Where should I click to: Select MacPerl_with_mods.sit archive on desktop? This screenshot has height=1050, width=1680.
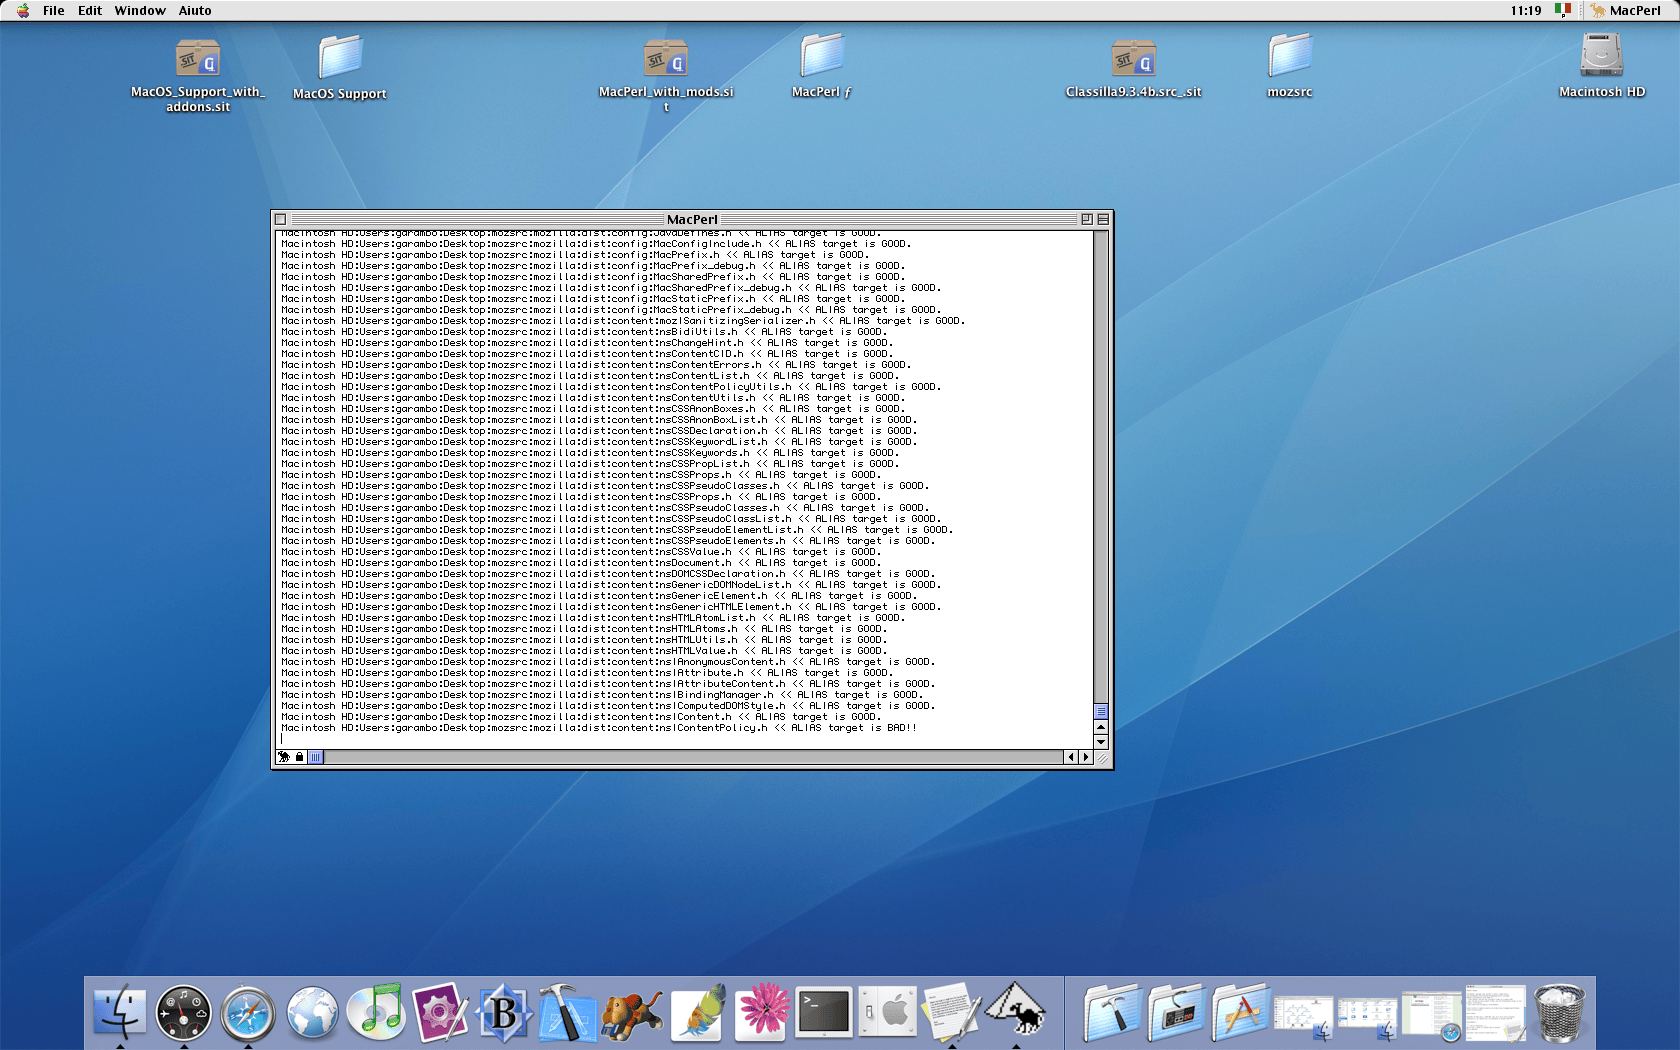point(666,75)
